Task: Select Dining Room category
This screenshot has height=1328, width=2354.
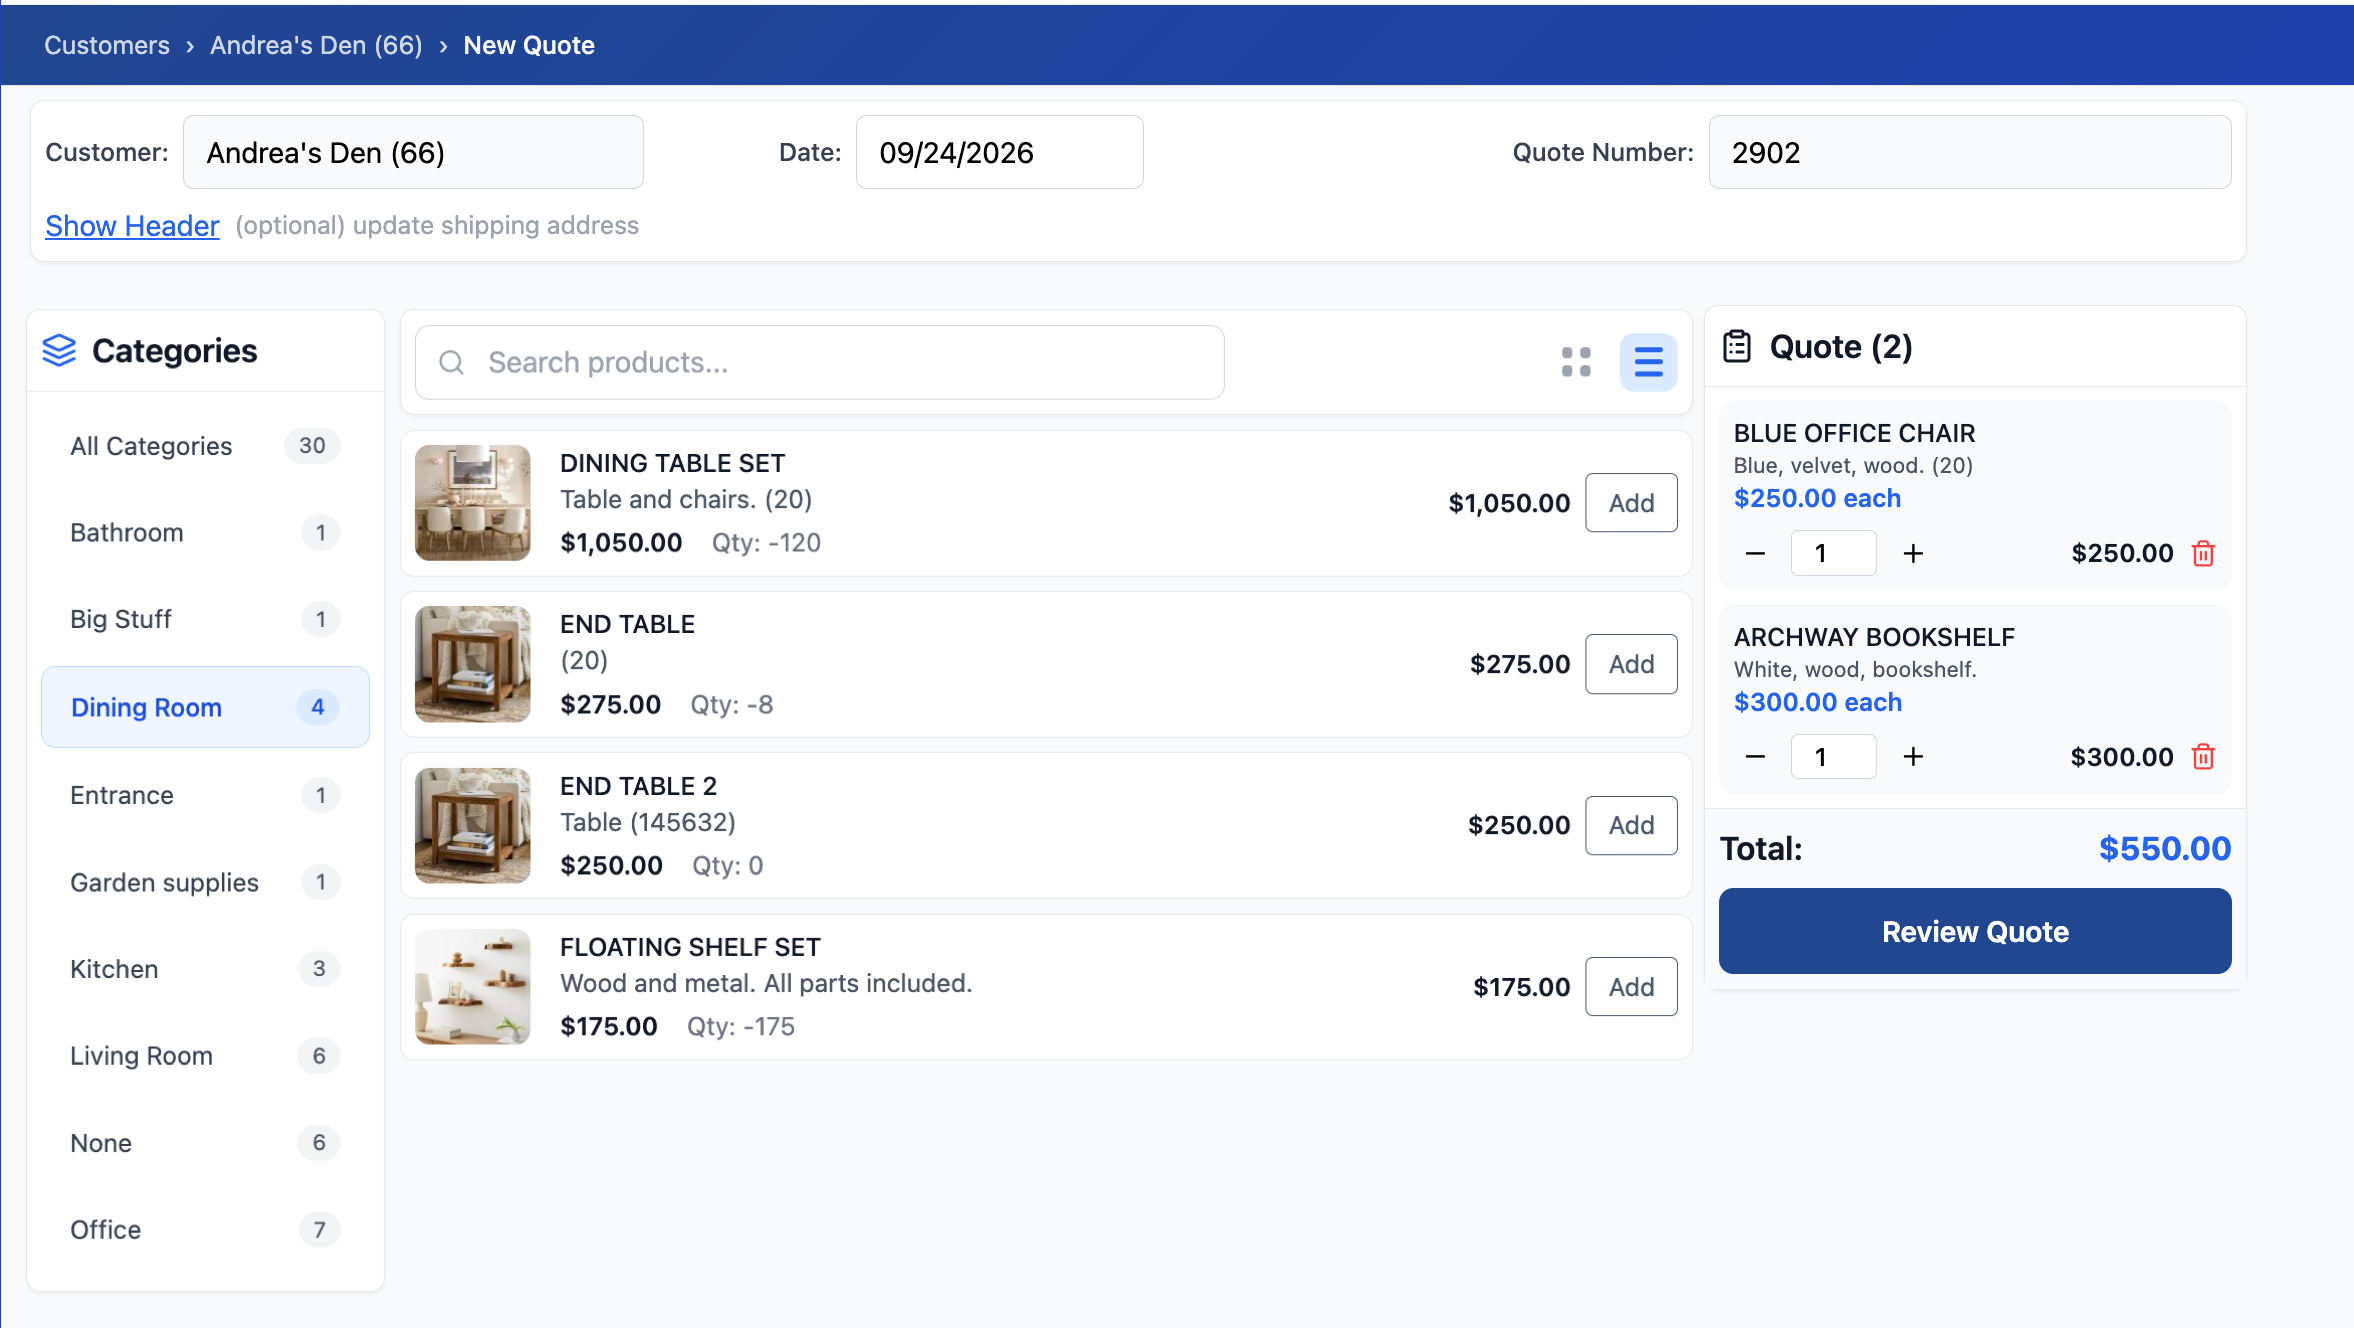Action: tap(205, 707)
